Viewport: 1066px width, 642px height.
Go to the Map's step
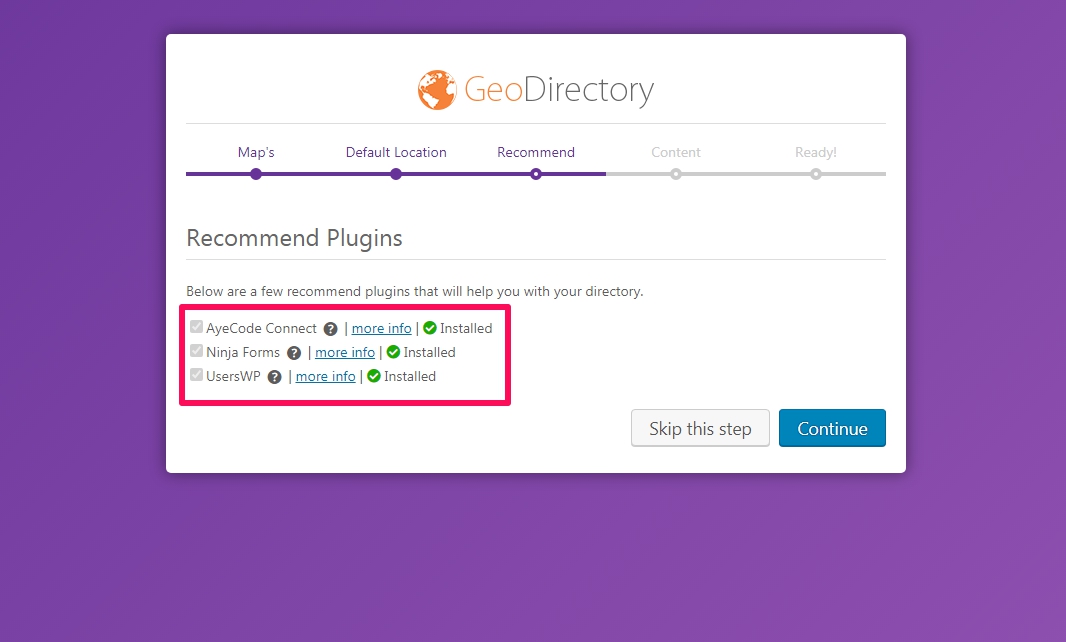(256, 152)
